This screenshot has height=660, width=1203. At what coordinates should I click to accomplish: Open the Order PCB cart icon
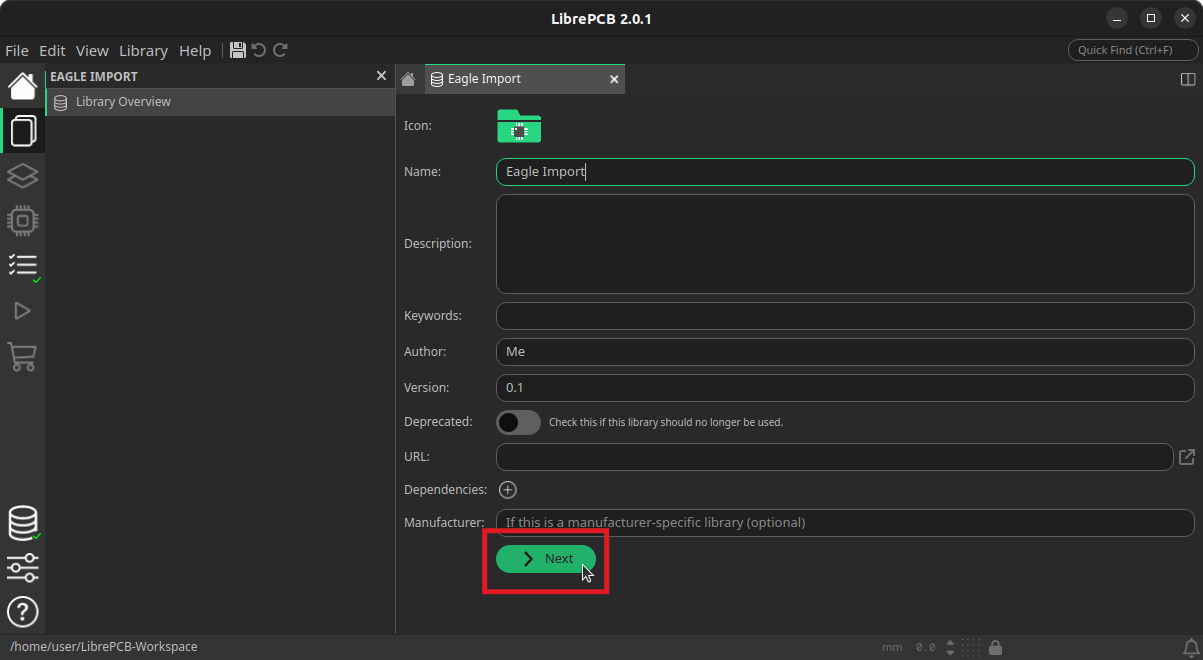pos(22,356)
